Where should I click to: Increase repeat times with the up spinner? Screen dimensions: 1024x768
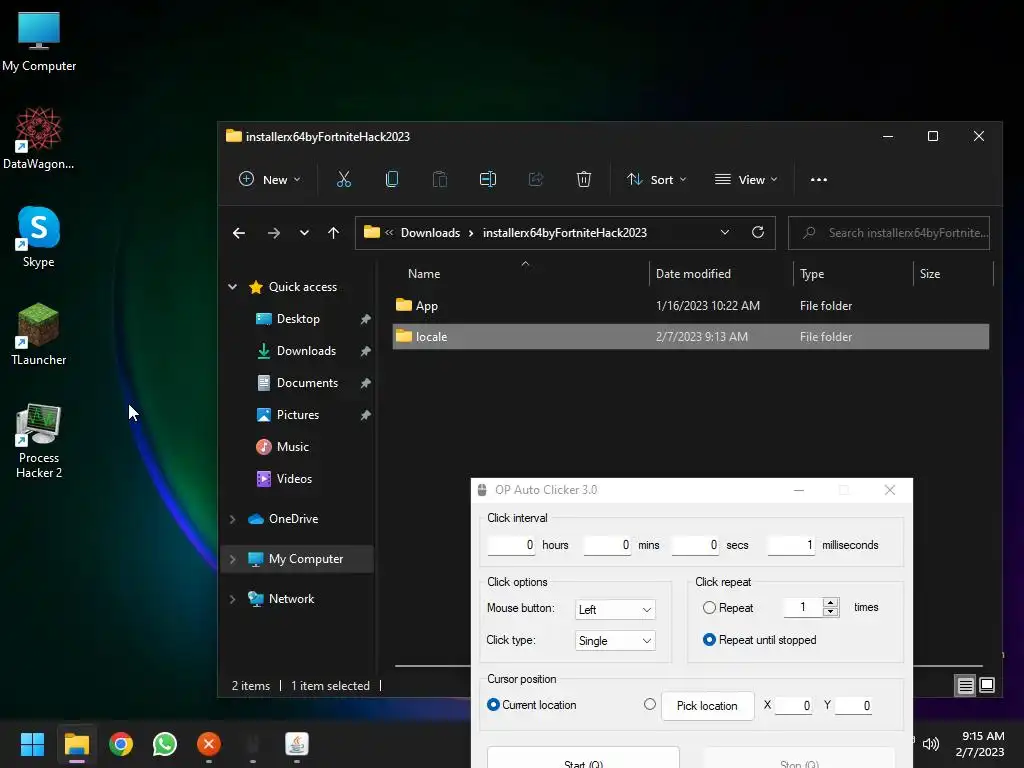click(831, 603)
